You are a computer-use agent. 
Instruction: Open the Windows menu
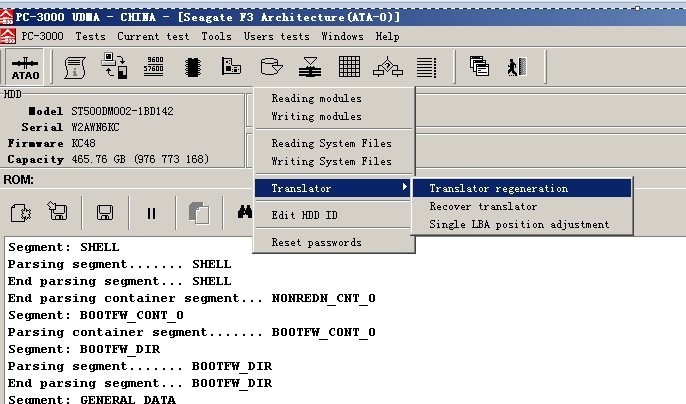click(343, 36)
